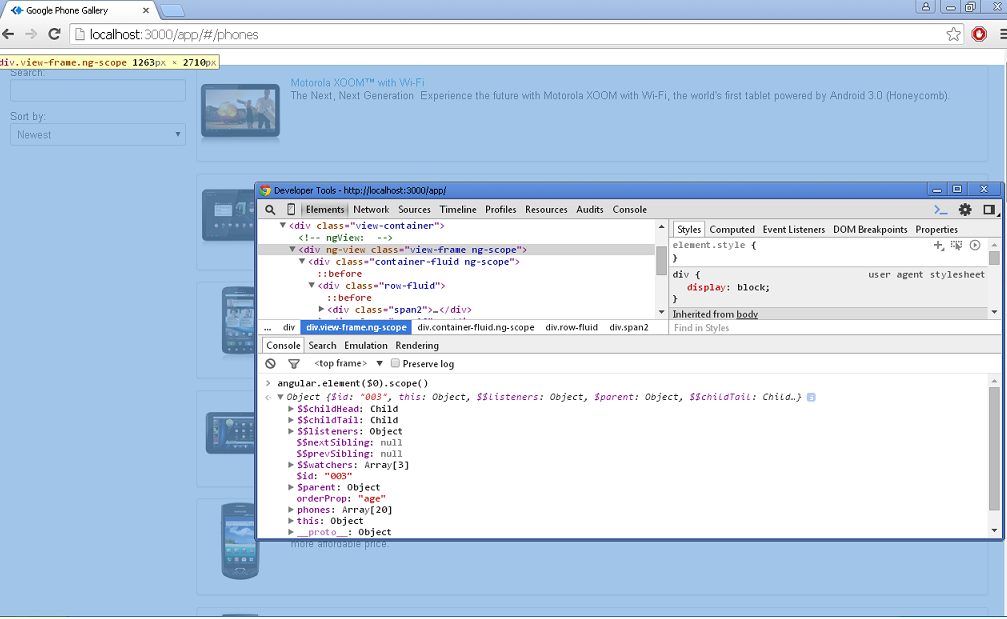Click the body link in Inherited from
This screenshot has width=1007, height=619.
[x=747, y=314]
